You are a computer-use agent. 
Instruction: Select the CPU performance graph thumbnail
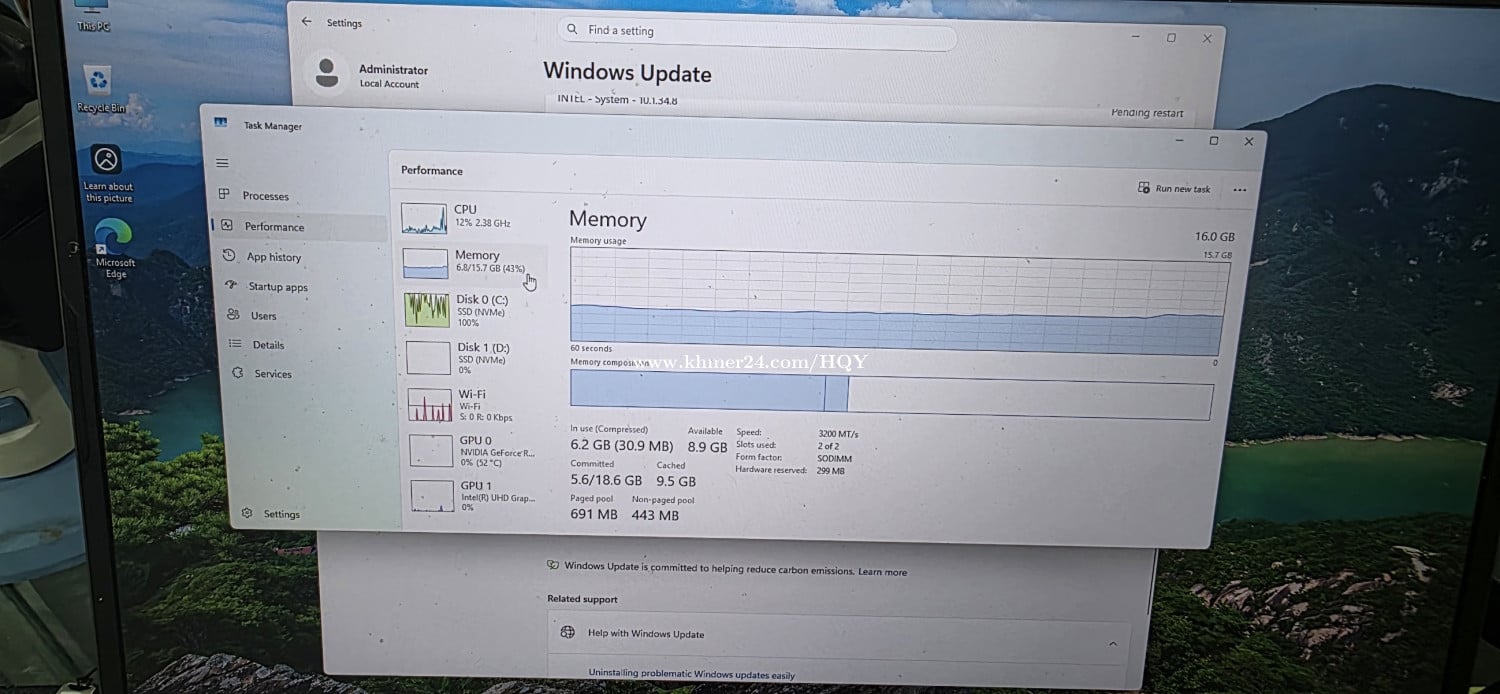pyautogui.click(x=424, y=218)
